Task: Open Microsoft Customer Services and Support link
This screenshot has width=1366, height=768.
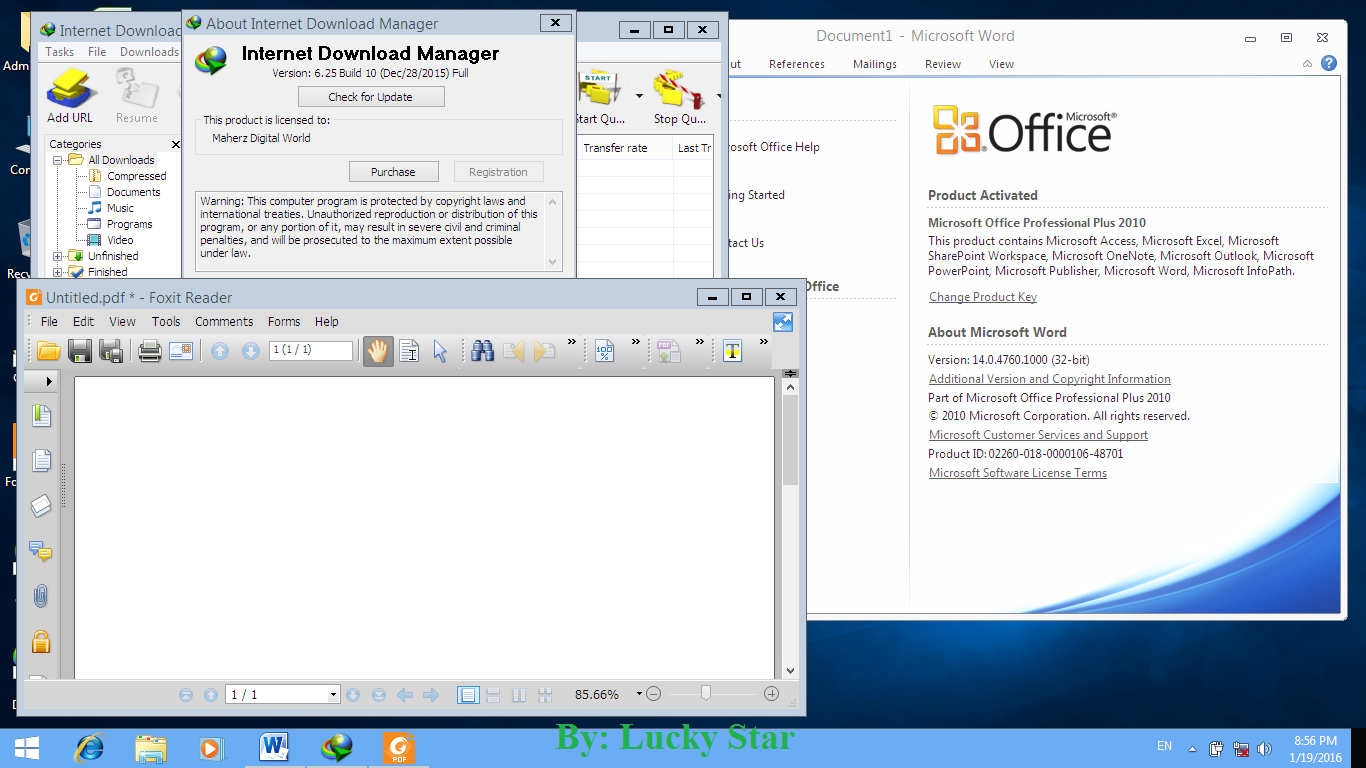Action: click(x=1038, y=435)
